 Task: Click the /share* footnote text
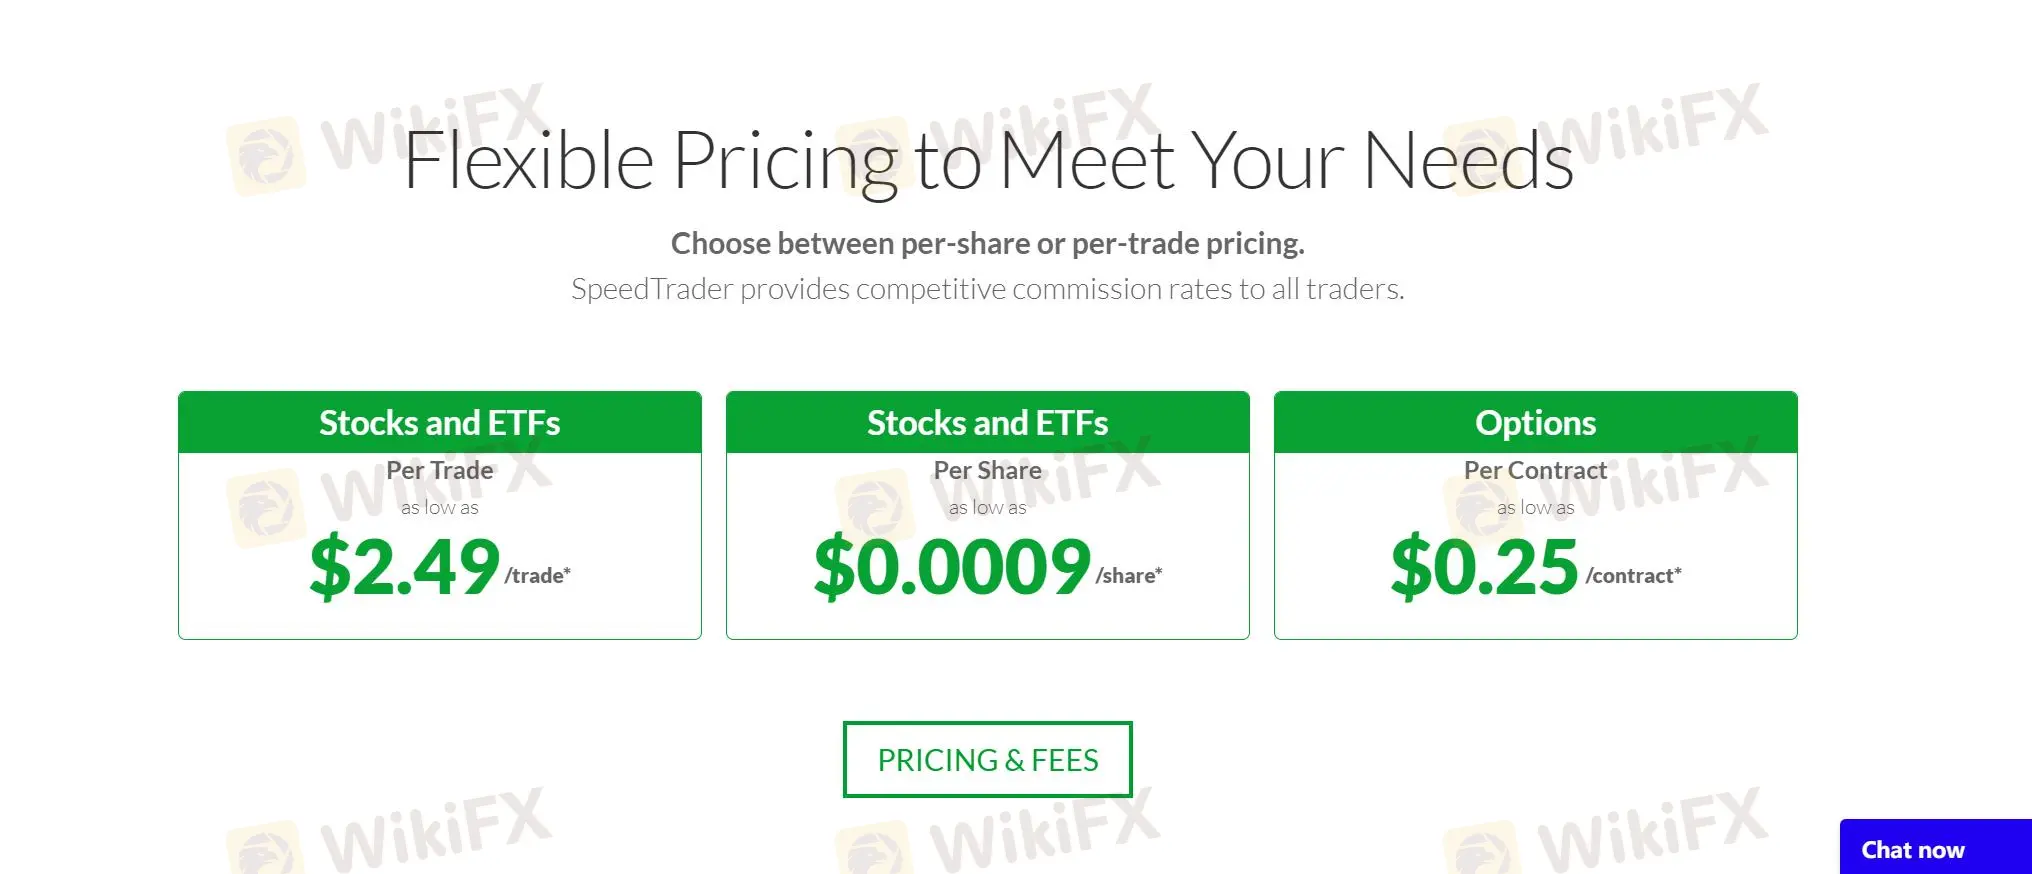(1129, 575)
